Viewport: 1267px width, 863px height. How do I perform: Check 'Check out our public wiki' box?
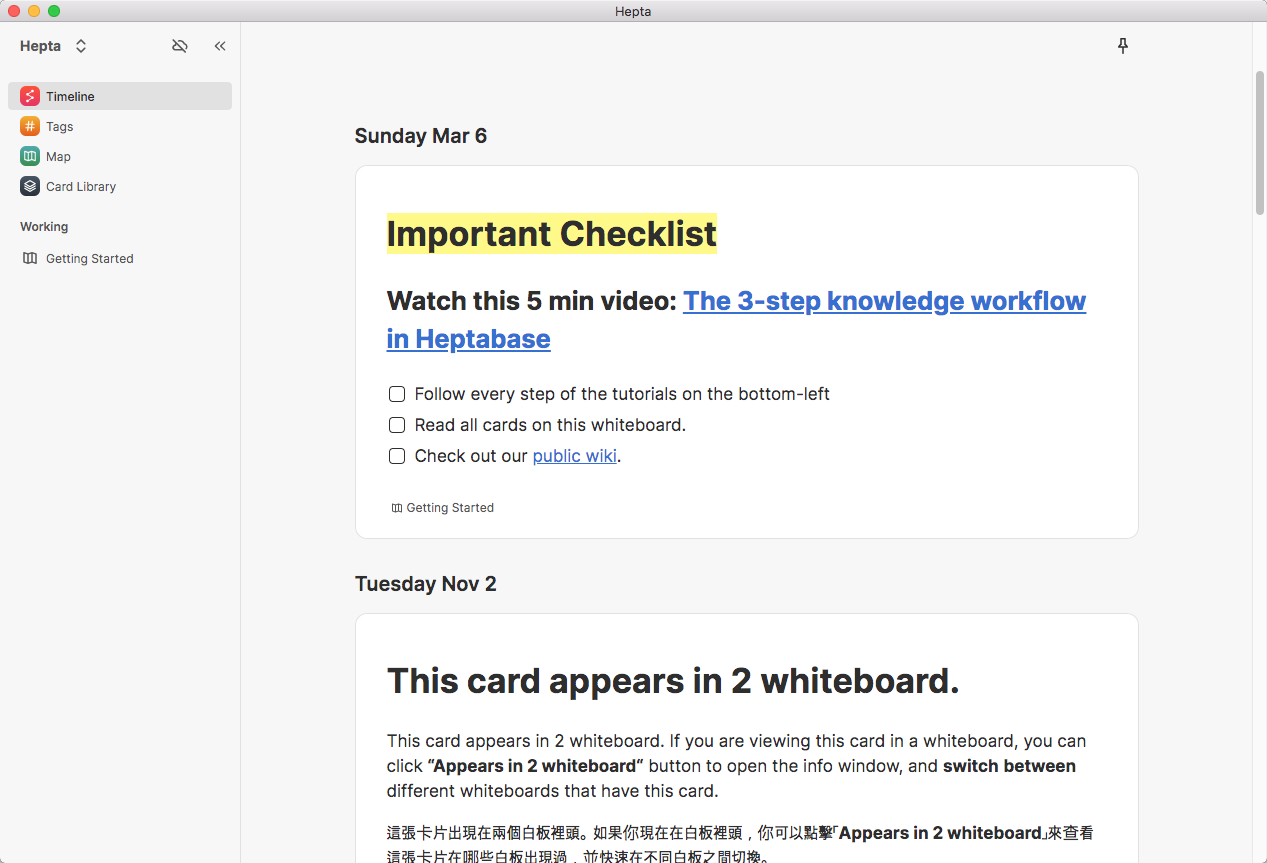pyautogui.click(x=397, y=456)
